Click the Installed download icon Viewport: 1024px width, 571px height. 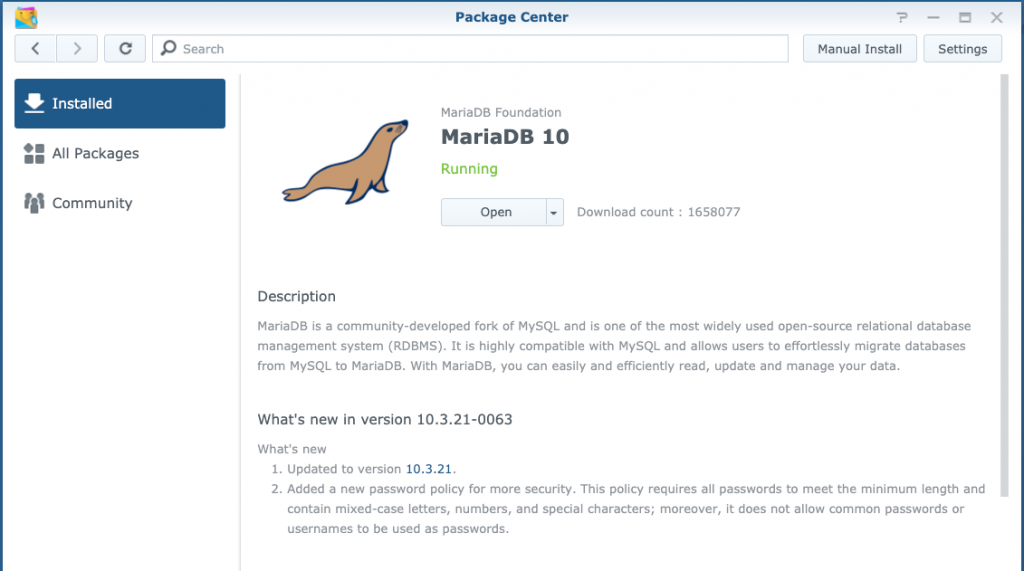34,103
